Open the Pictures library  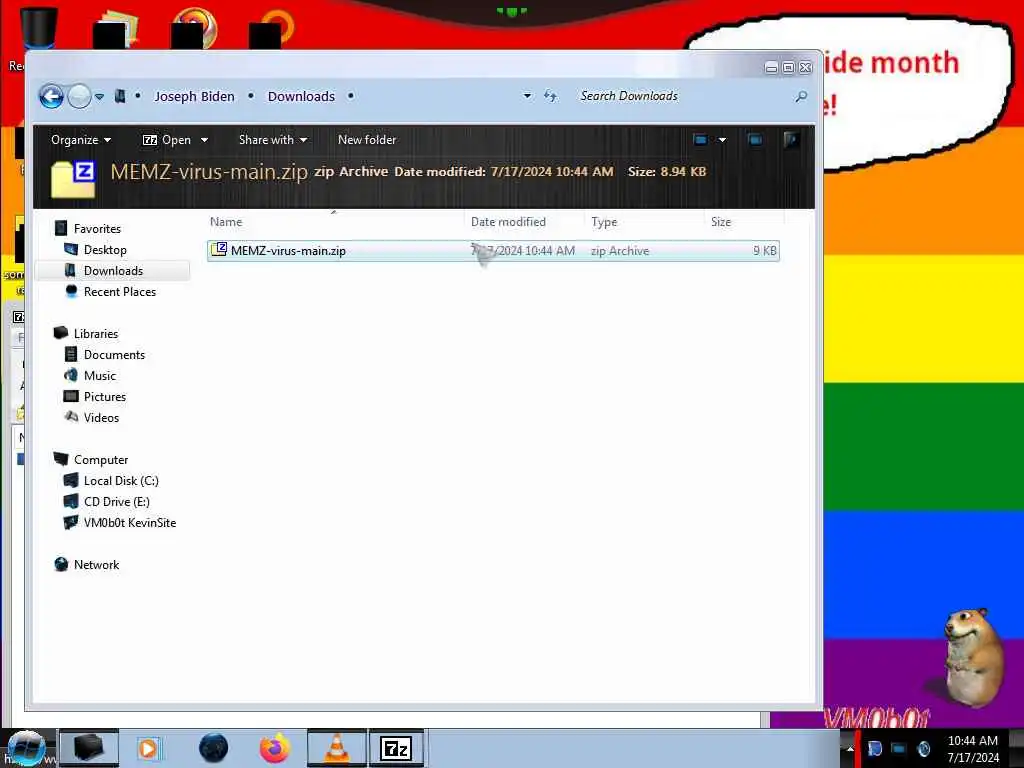tap(104, 396)
